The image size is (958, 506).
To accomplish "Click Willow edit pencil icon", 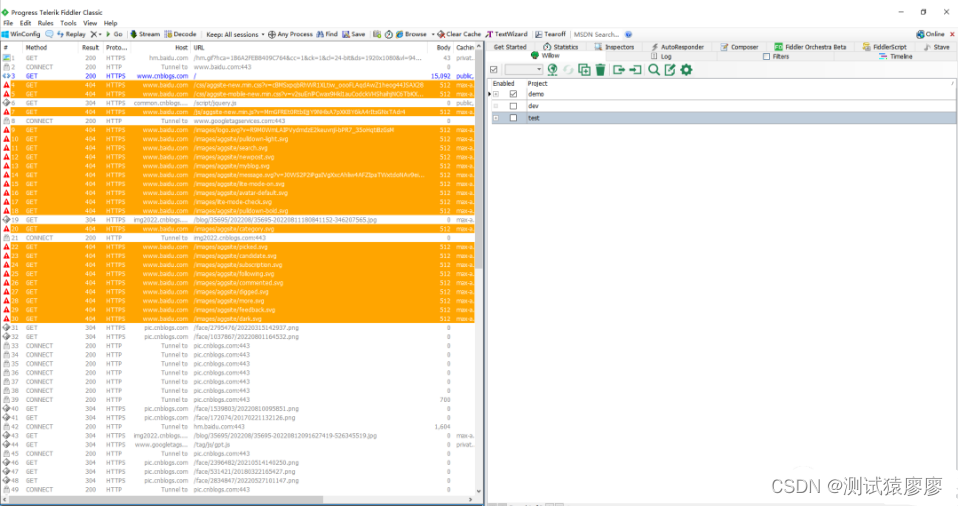I will click(670, 70).
